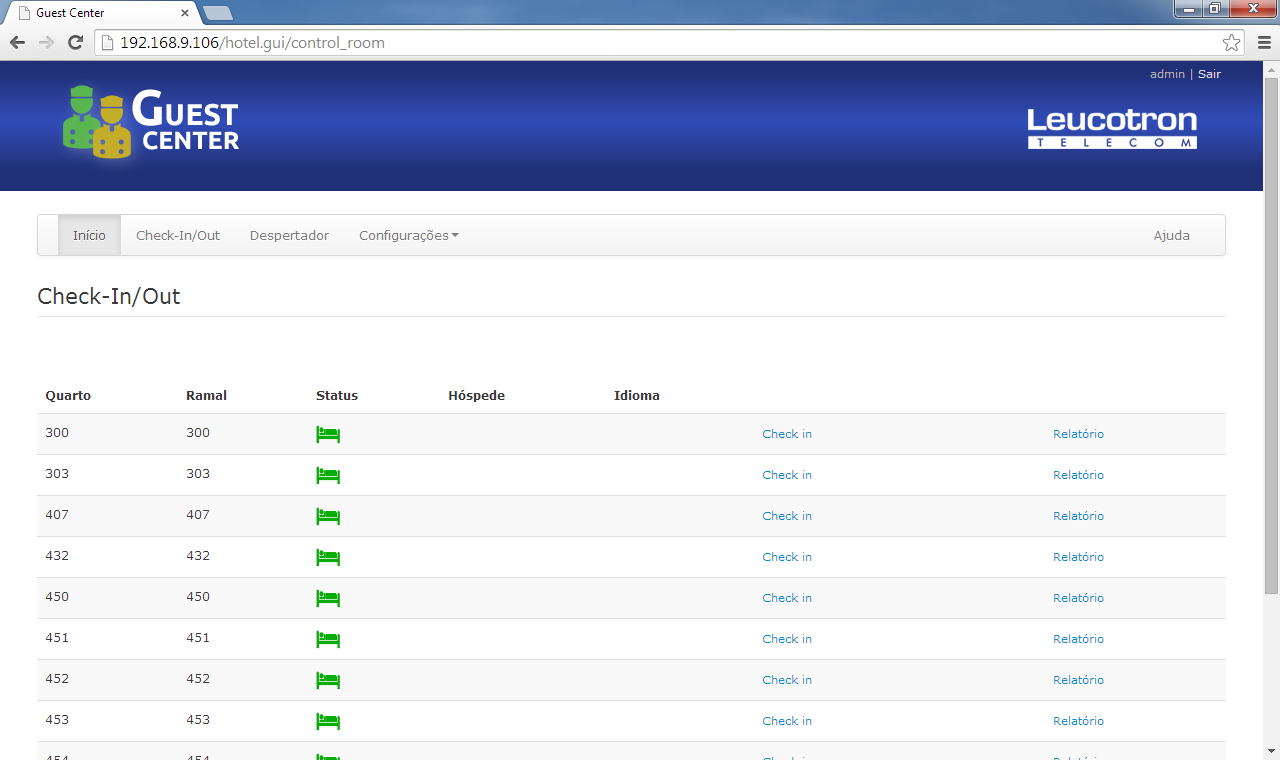Open the Ajuda help menu item

pyautogui.click(x=1172, y=236)
